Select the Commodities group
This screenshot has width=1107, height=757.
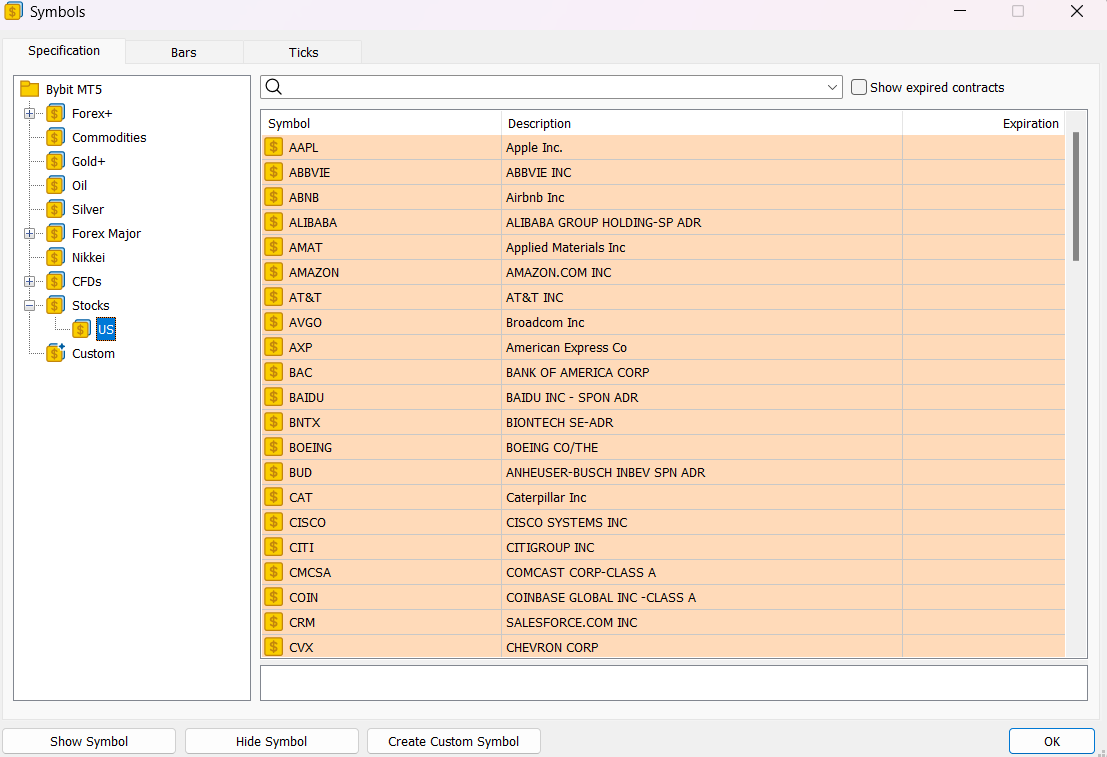point(109,137)
